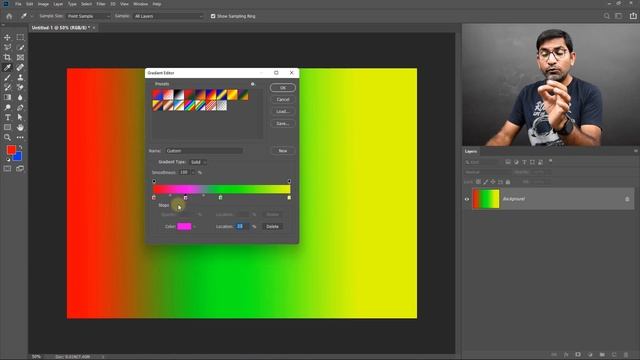Click the share icon at top right
Viewport: 640px width, 360px height.
pos(633,16)
